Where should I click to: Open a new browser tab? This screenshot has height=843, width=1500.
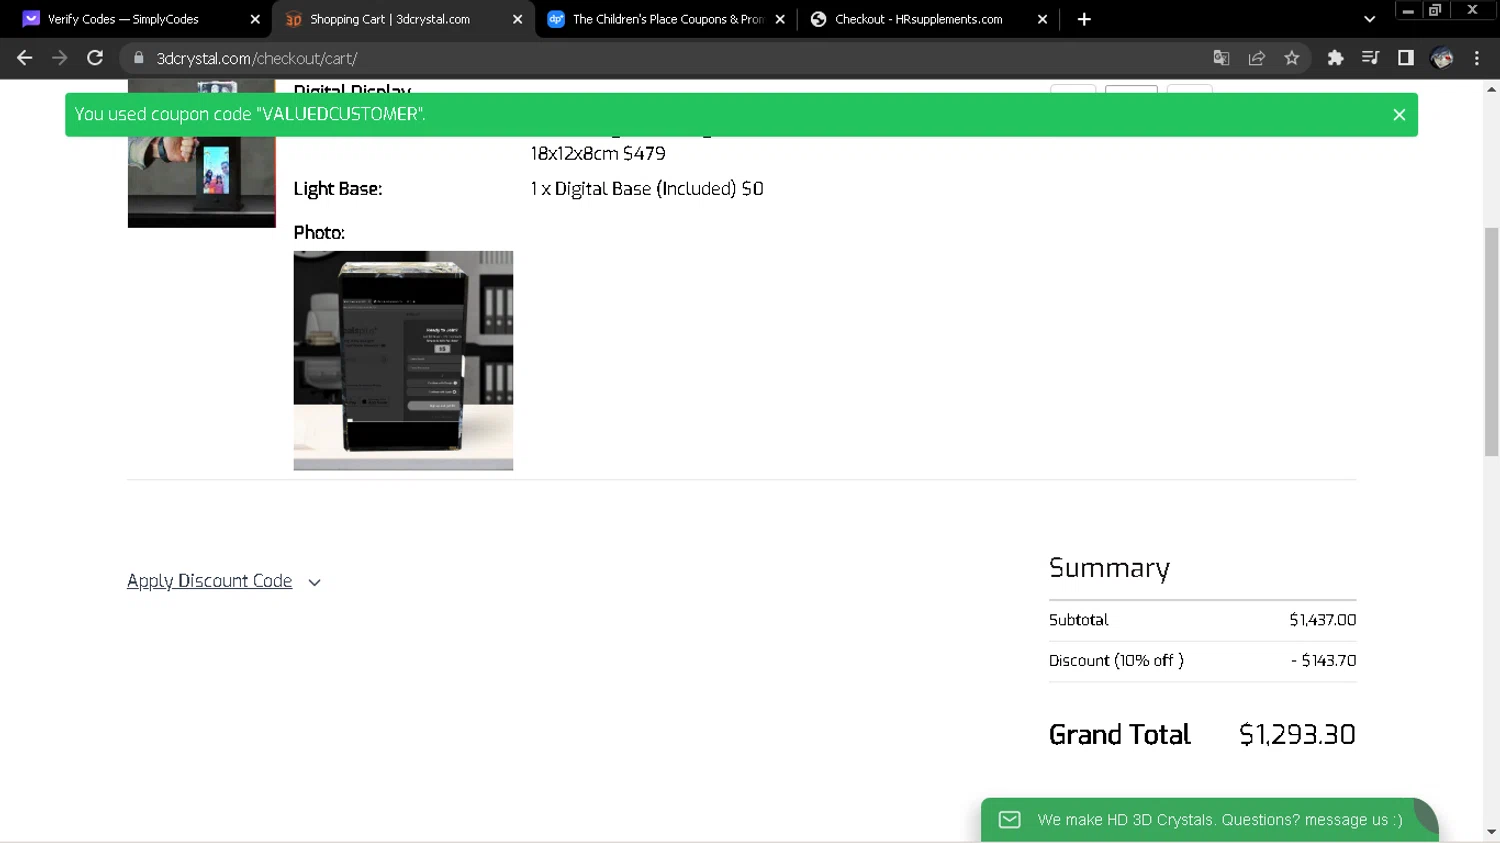click(1084, 19)
